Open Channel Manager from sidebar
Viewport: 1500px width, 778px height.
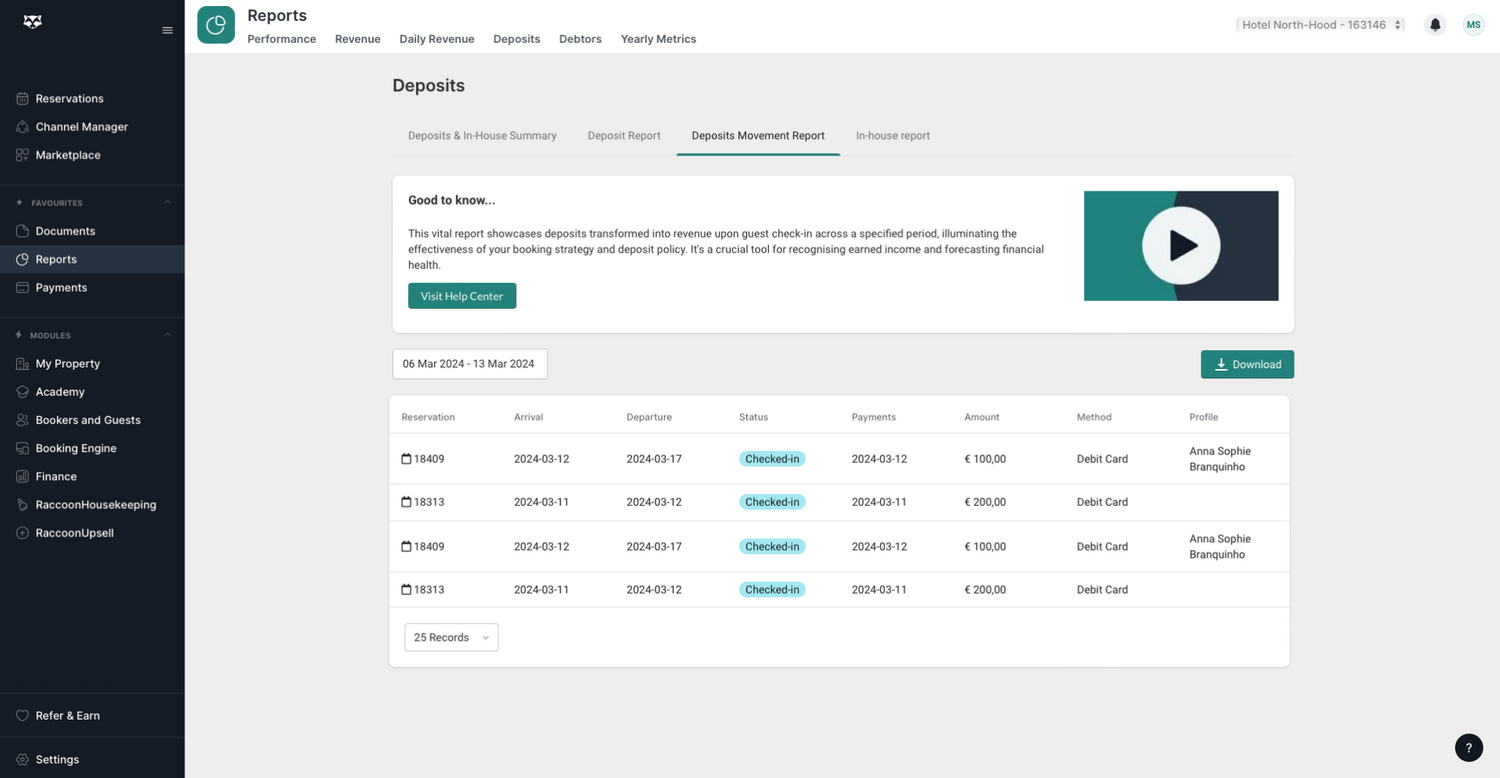click(81, 127)
